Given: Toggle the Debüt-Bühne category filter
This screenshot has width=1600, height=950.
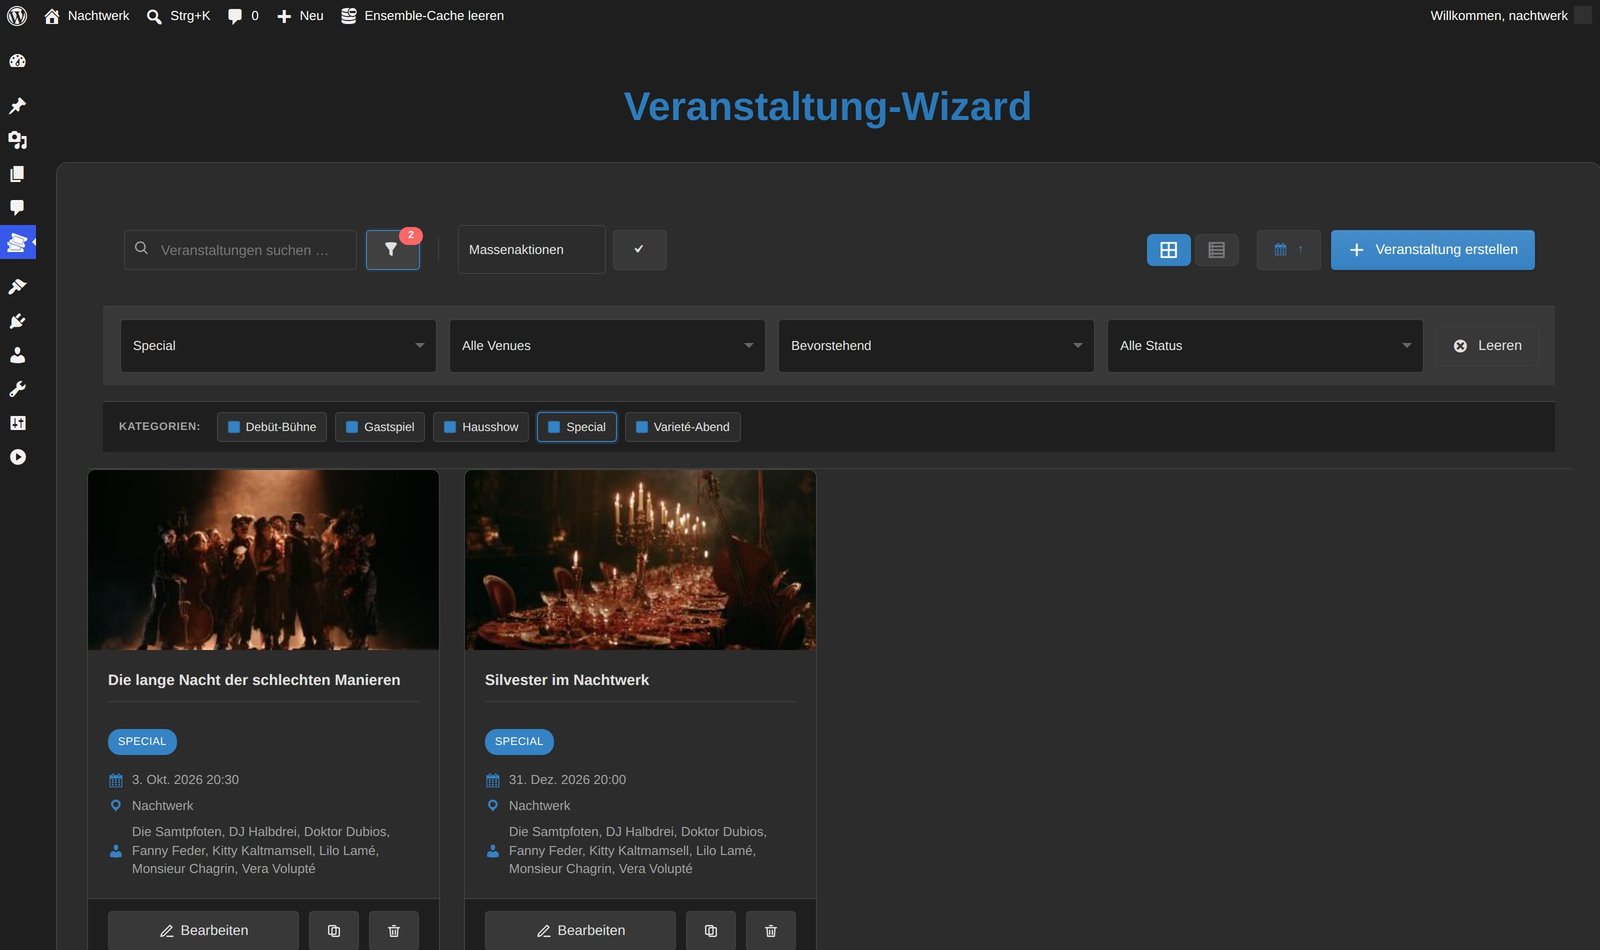Looking at the screenshot, I should (271, 427).
